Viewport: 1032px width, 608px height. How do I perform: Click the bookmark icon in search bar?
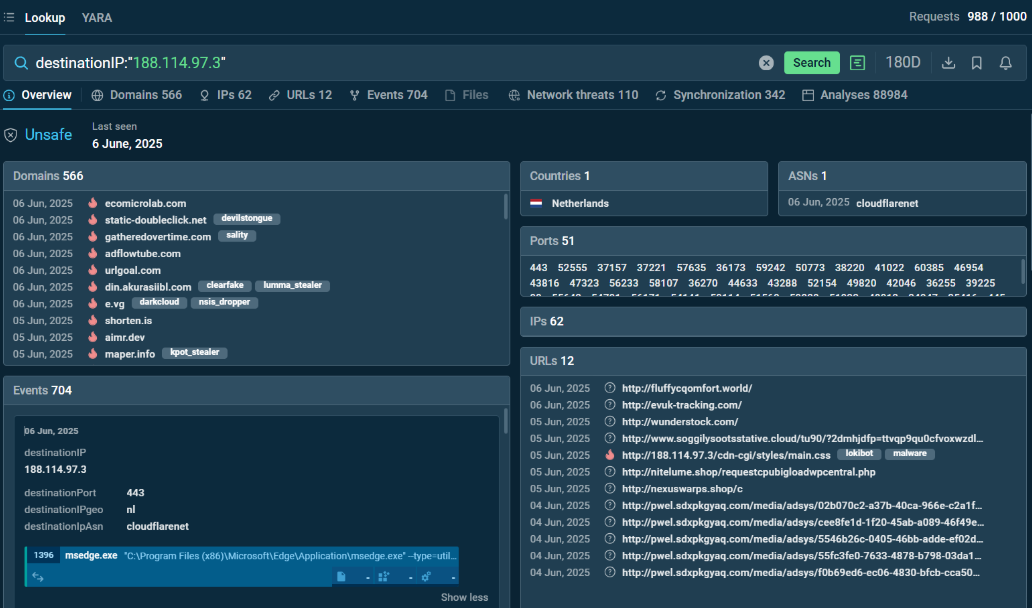(977, 63)
